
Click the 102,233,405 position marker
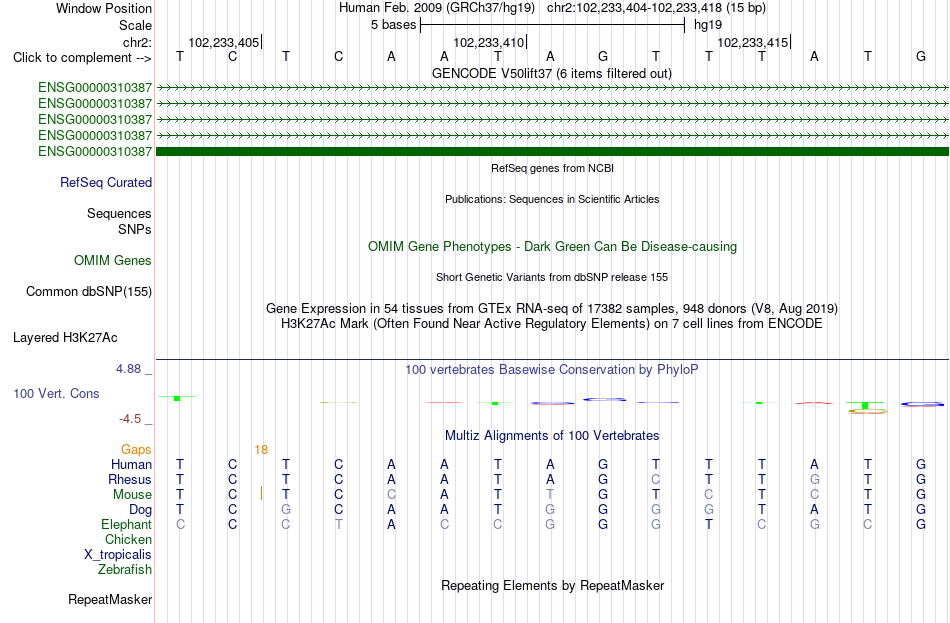pos(225,42)
